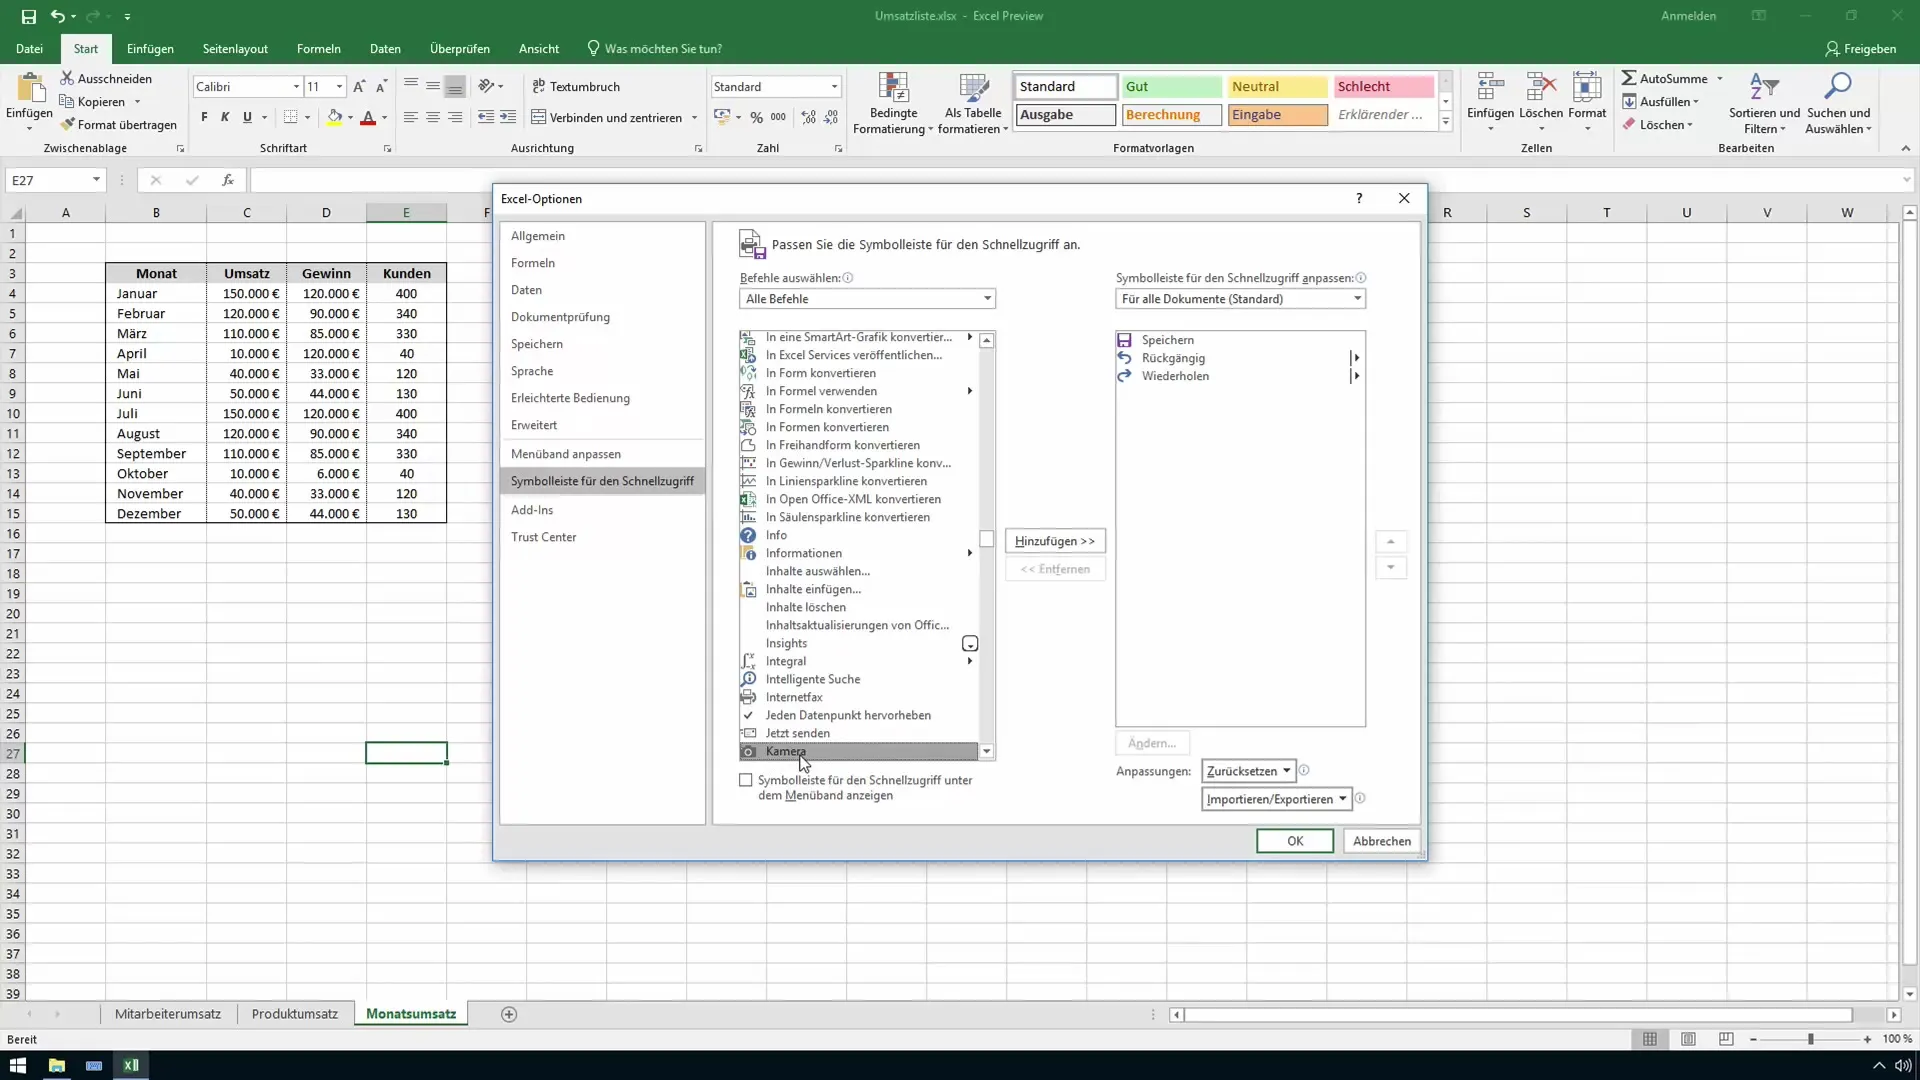Viewport: 1920px width, 1080px height.
Task: Apply the Gut cell style
Action: (1171, 87)
